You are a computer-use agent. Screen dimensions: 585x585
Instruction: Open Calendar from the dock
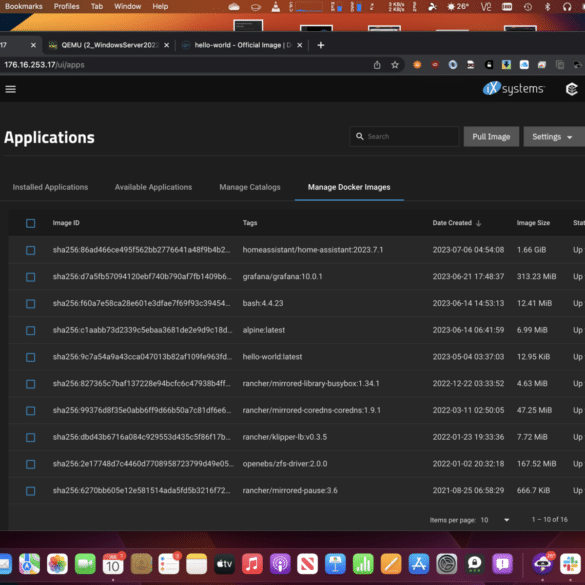(x=113, y=564)
